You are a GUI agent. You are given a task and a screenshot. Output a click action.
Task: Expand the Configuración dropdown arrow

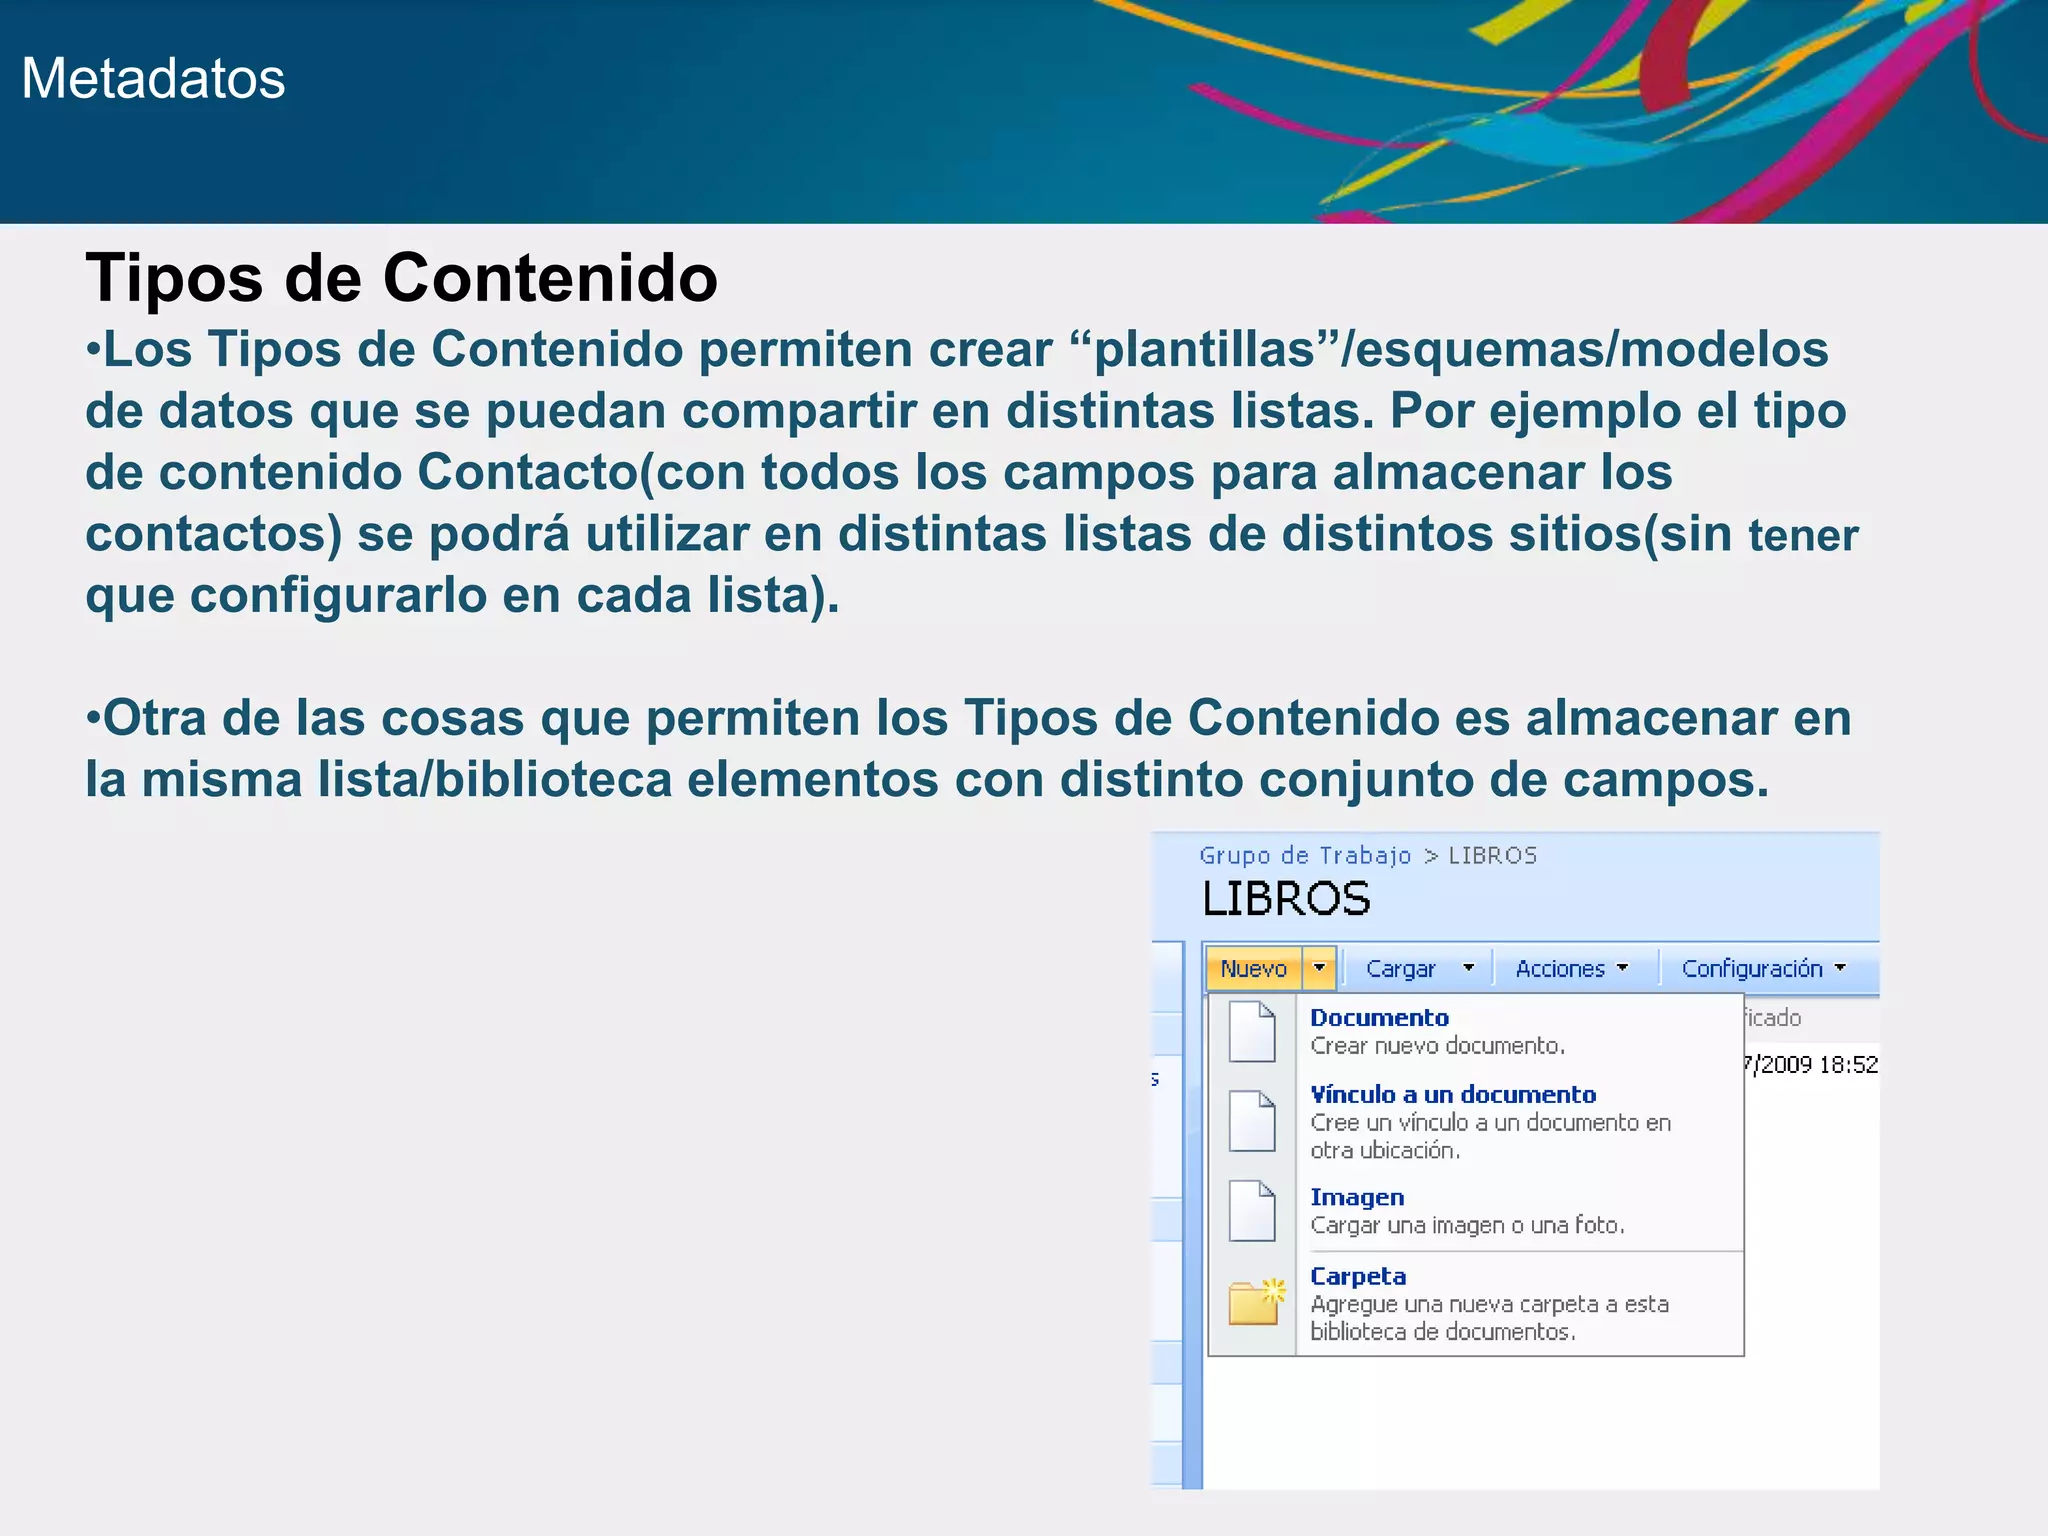click(1840, 968)
